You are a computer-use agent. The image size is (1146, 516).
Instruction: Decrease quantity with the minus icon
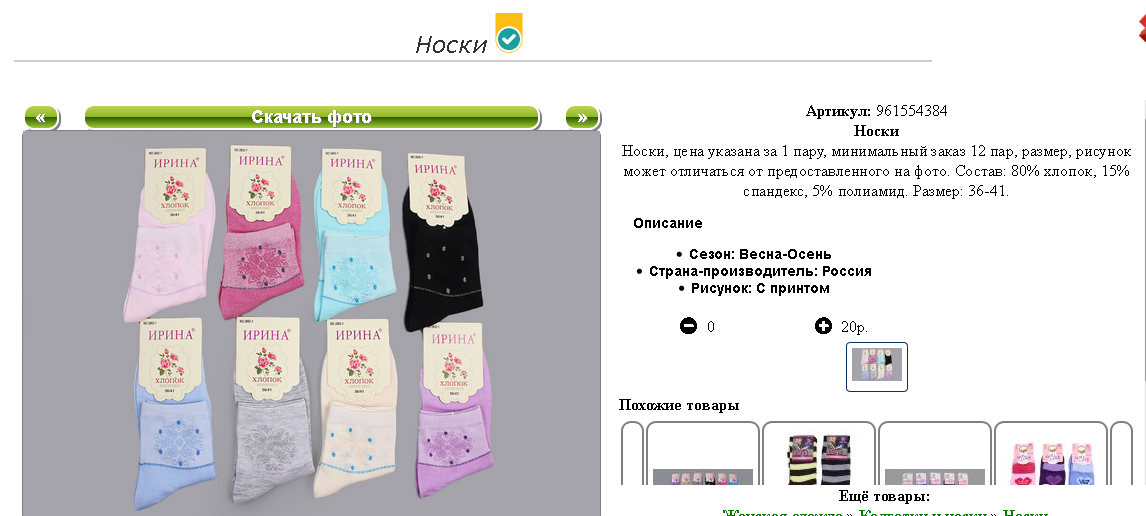click(688, 326)
